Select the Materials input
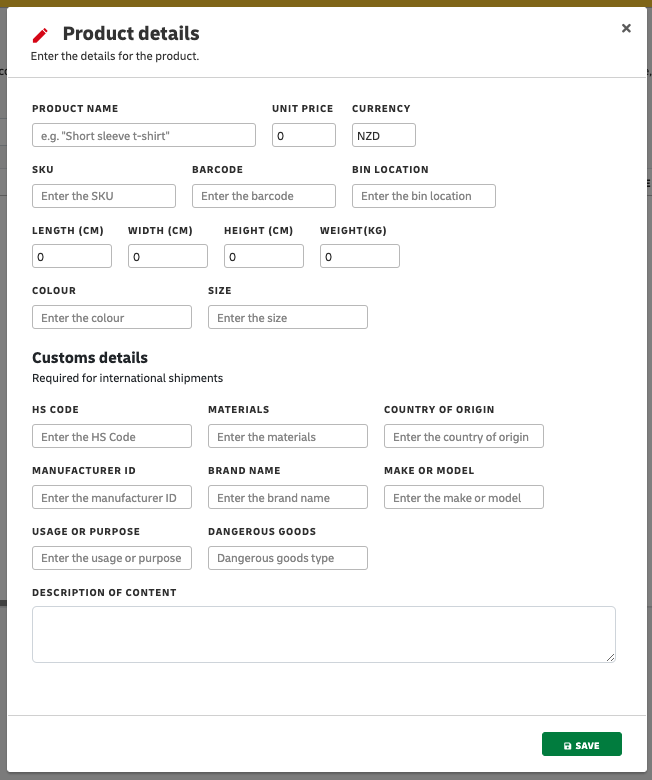652x780 pixels. coord(287,436)
